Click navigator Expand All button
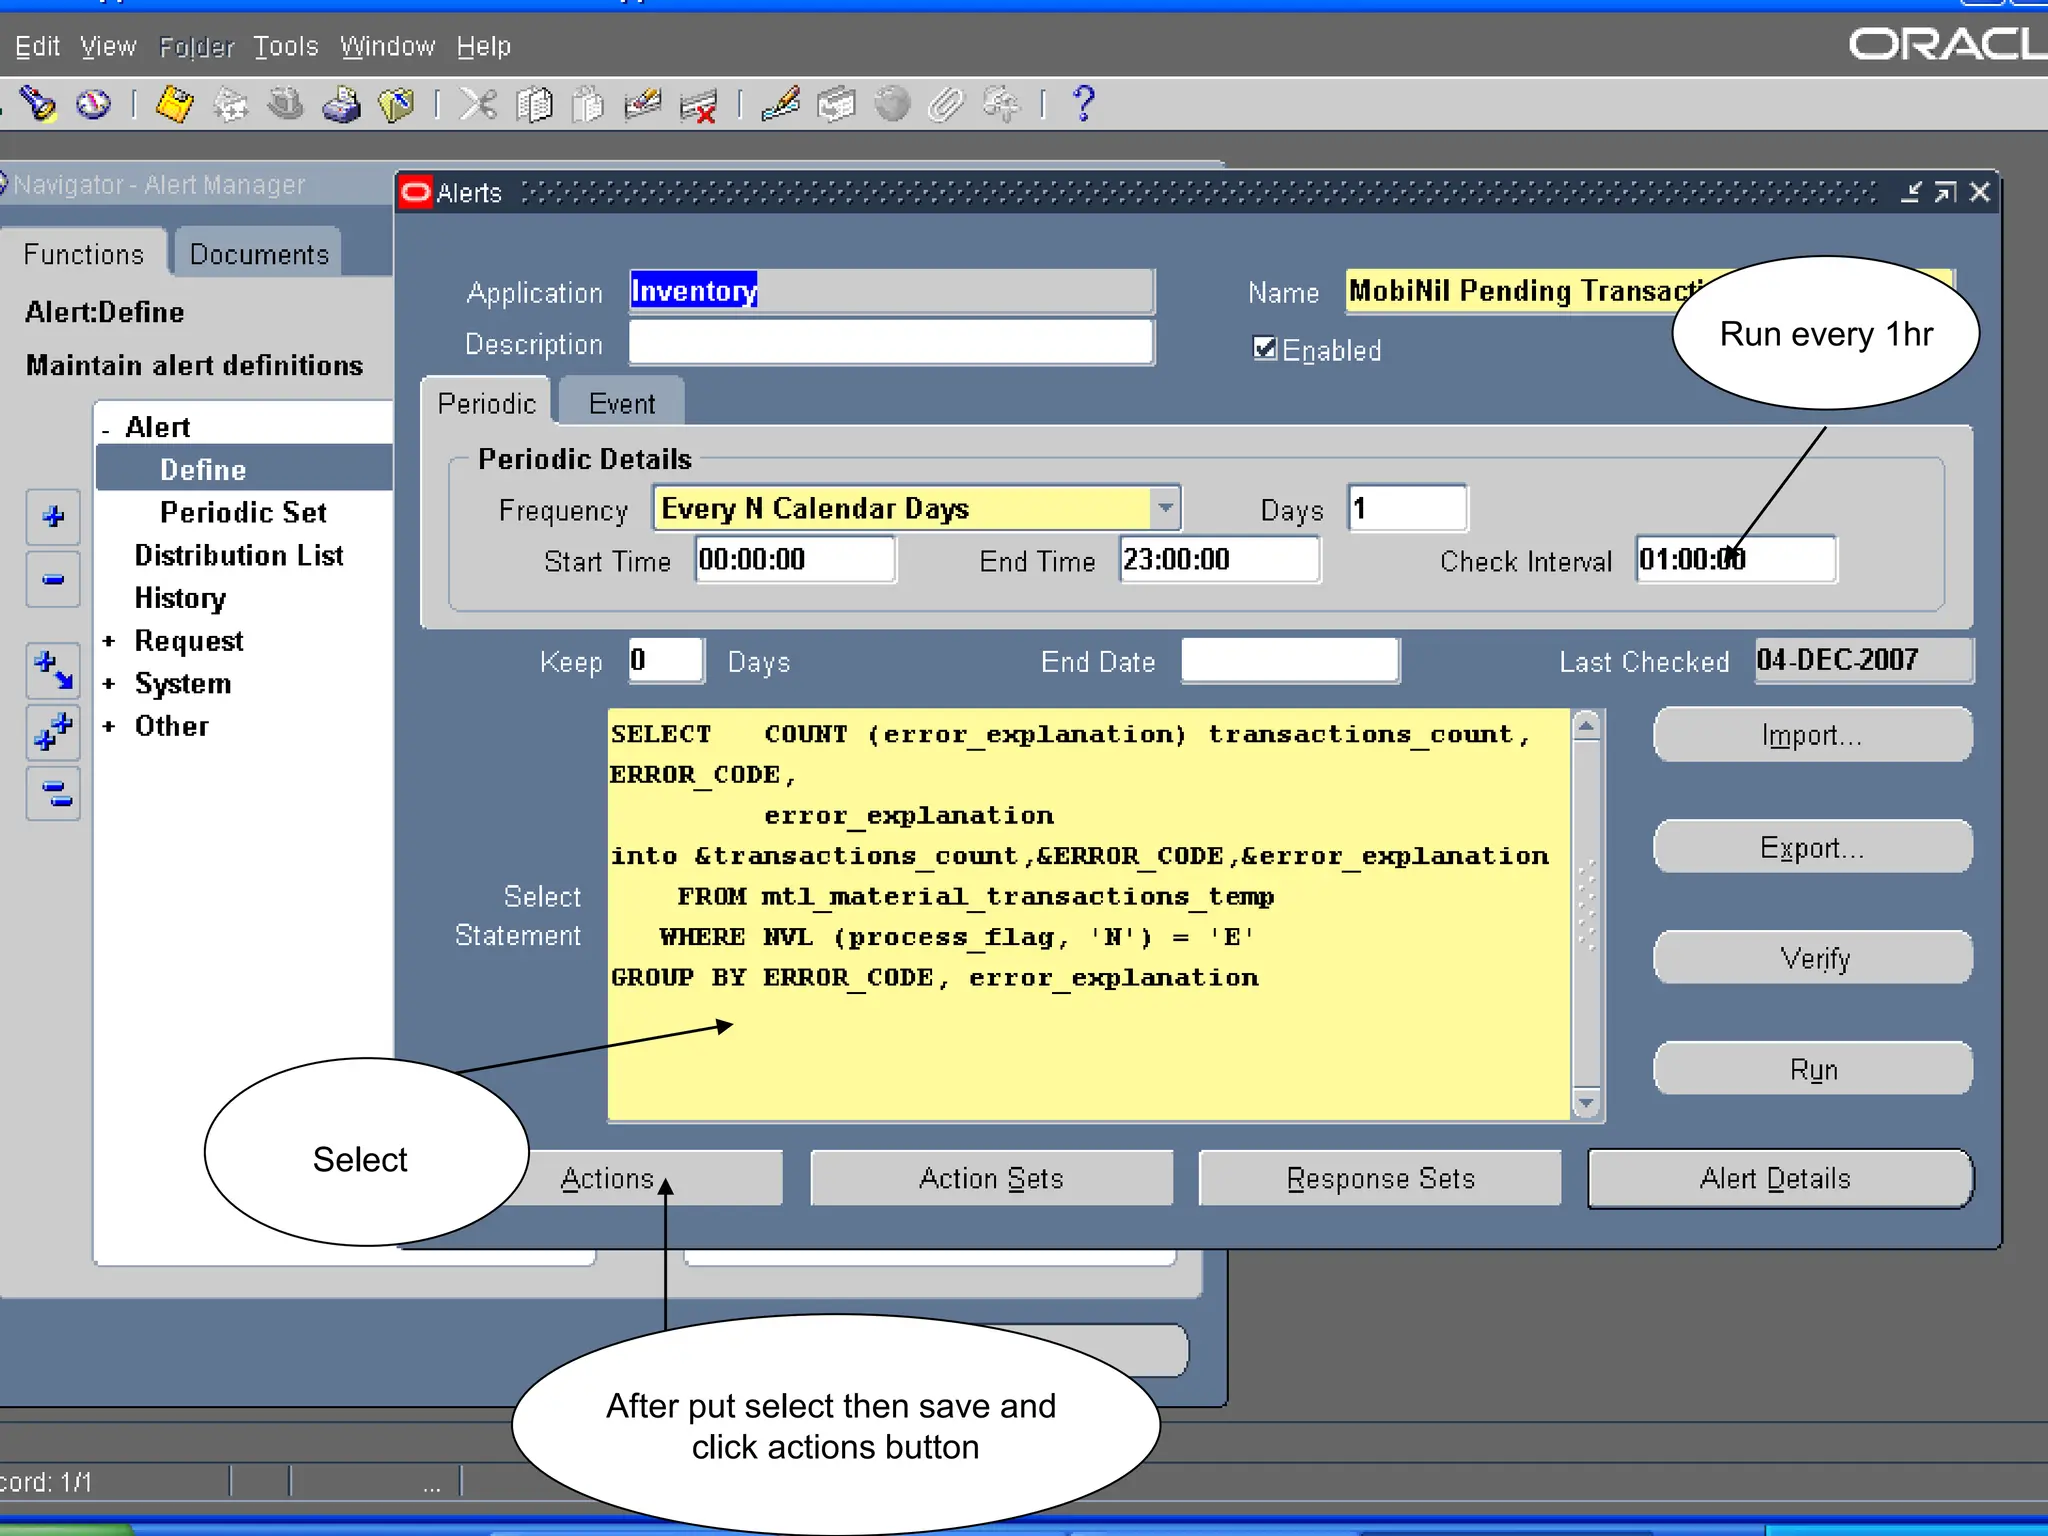 [x=53, y=732]
